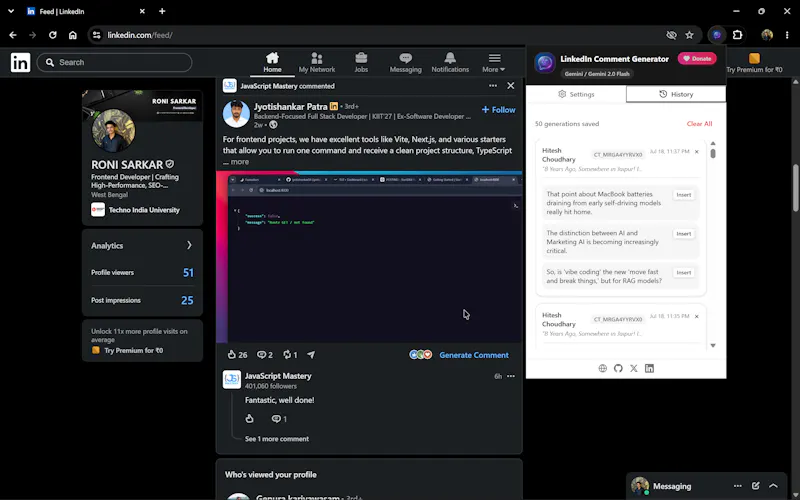Click Clear All in history panel
This screenshot has height=500, width=800.
pyautogui.click(x=699, y=124)
